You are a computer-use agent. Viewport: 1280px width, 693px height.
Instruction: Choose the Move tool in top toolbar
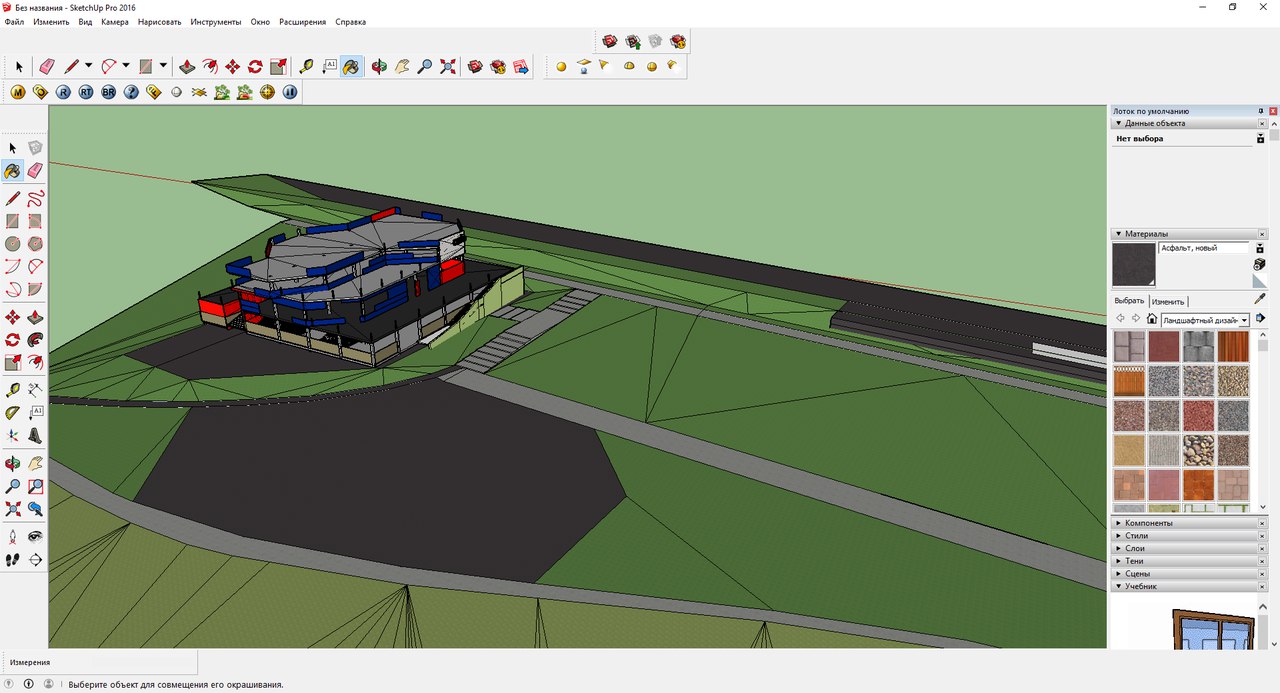click(233, 67)
